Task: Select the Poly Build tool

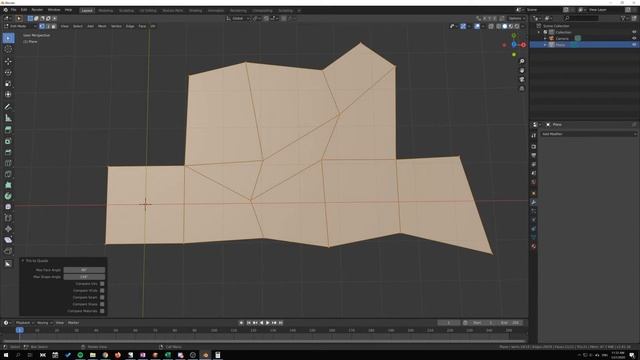Action: pyautogui.click(x=8, y=185)
